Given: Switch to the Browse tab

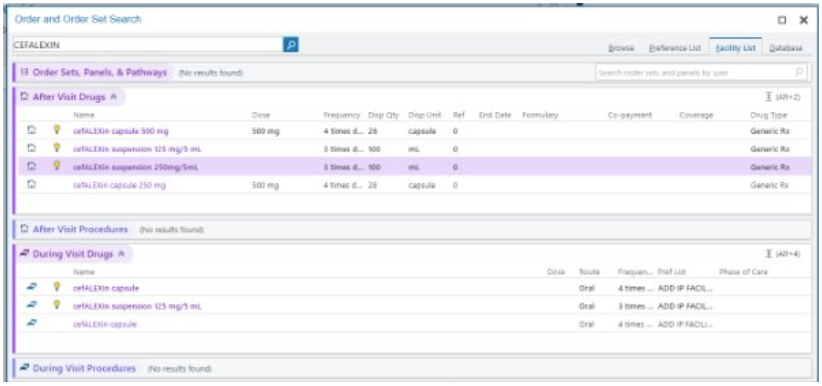Looking at the screenshot, I should (x=621, y=48).
